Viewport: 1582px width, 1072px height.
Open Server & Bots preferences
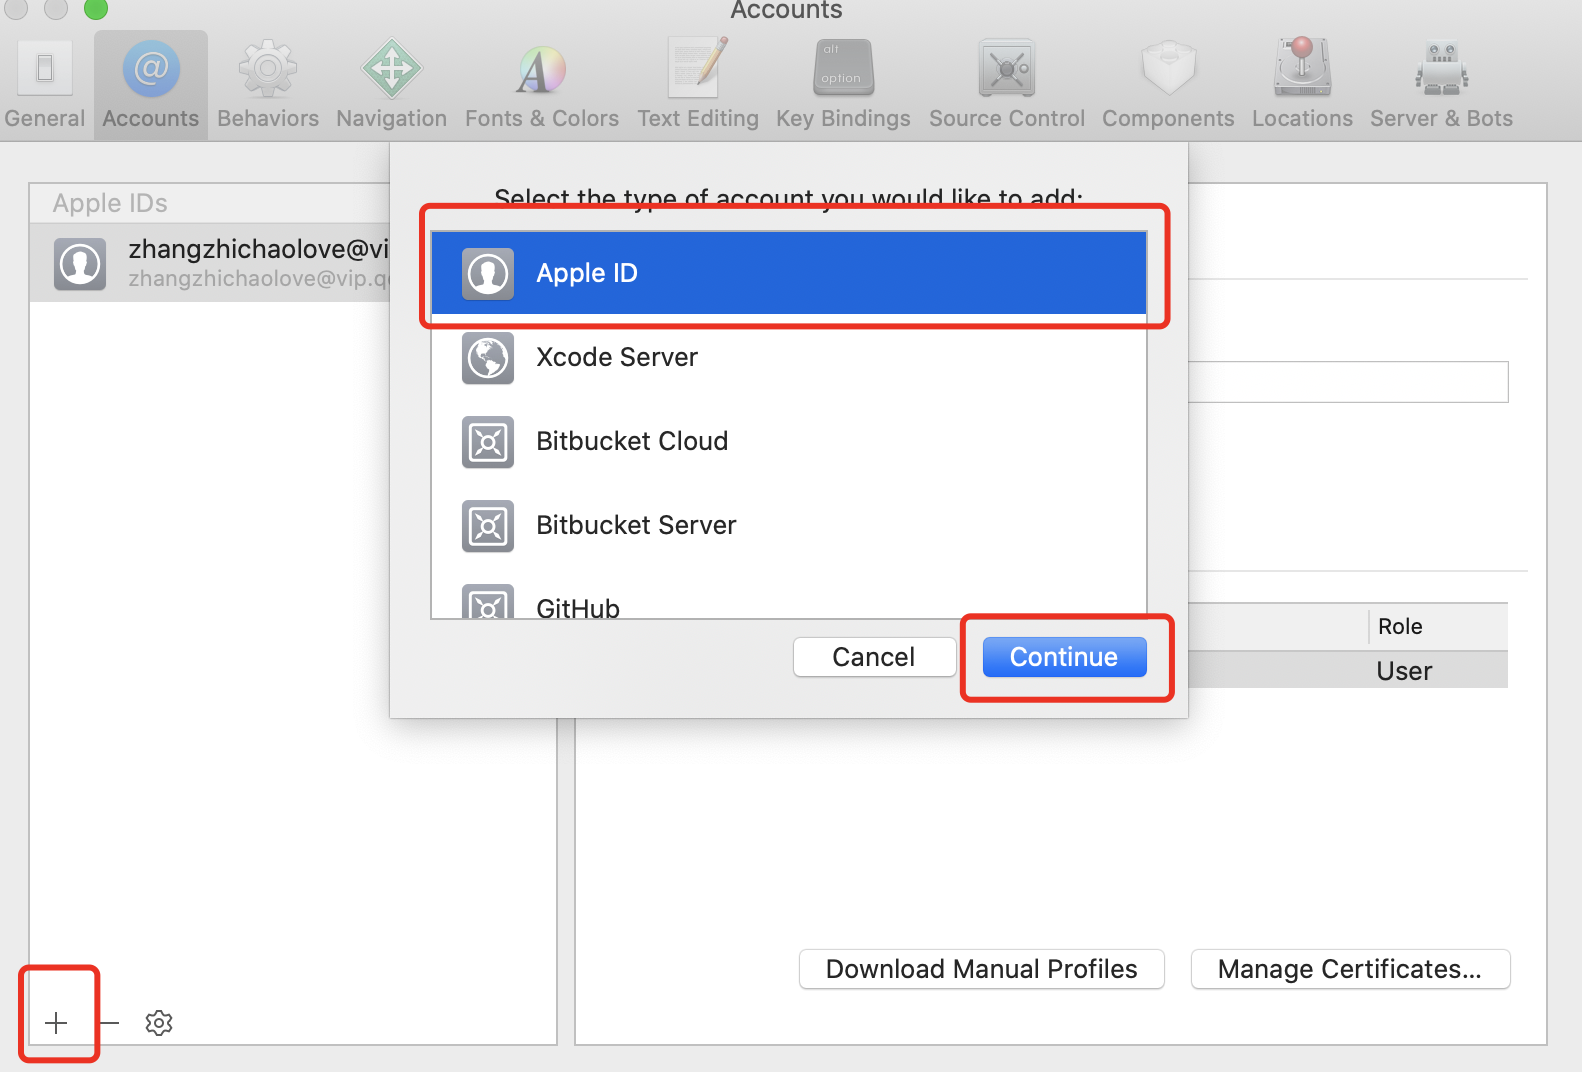coord(1441,86)
